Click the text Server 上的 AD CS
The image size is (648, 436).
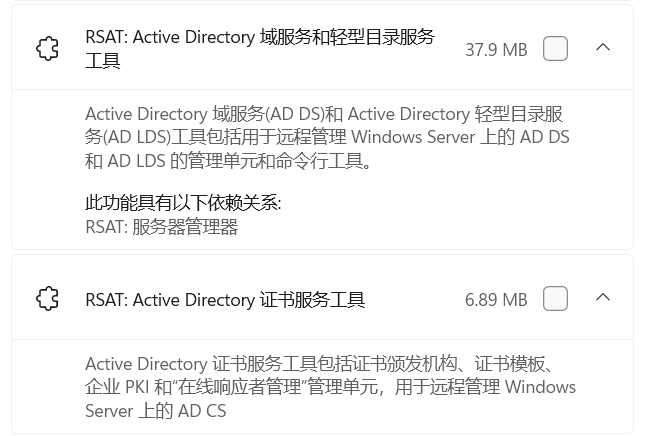tap(156, 411)
